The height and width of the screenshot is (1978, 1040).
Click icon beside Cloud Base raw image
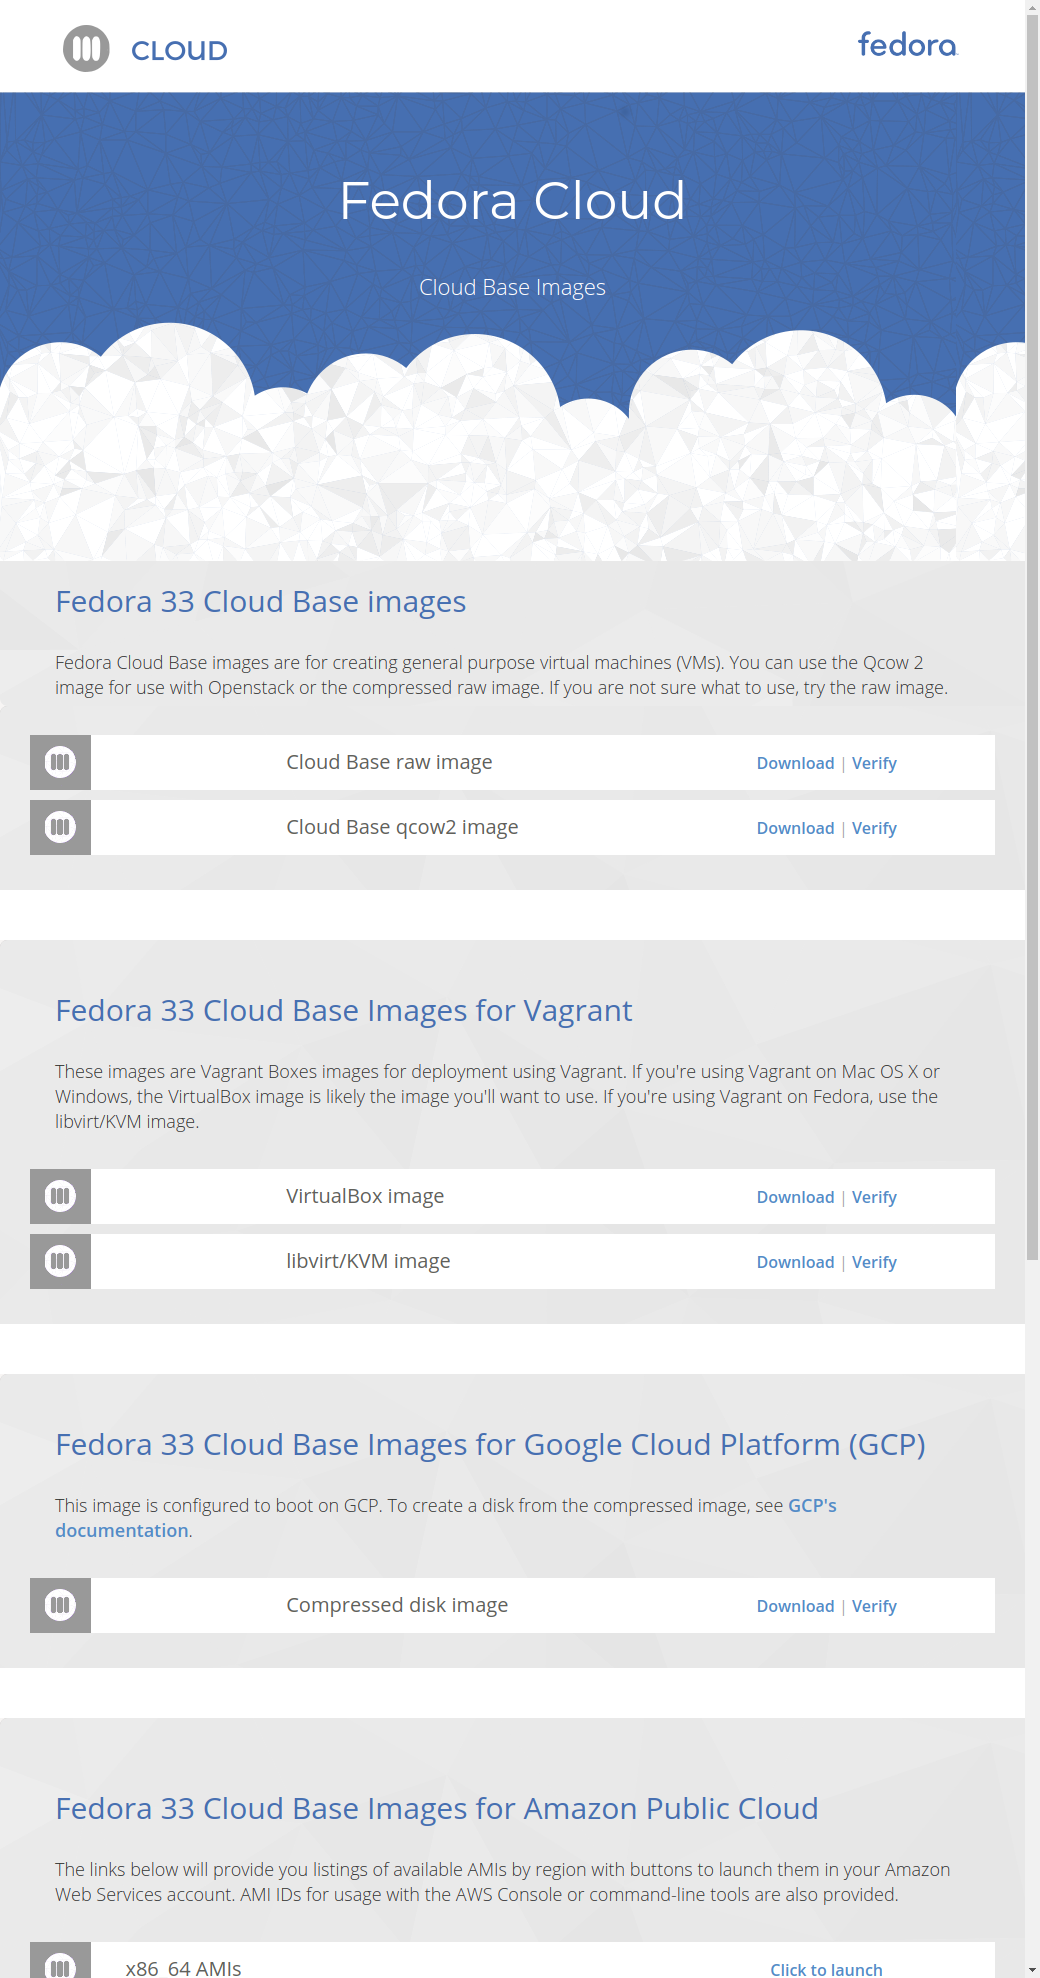[60, 762]
